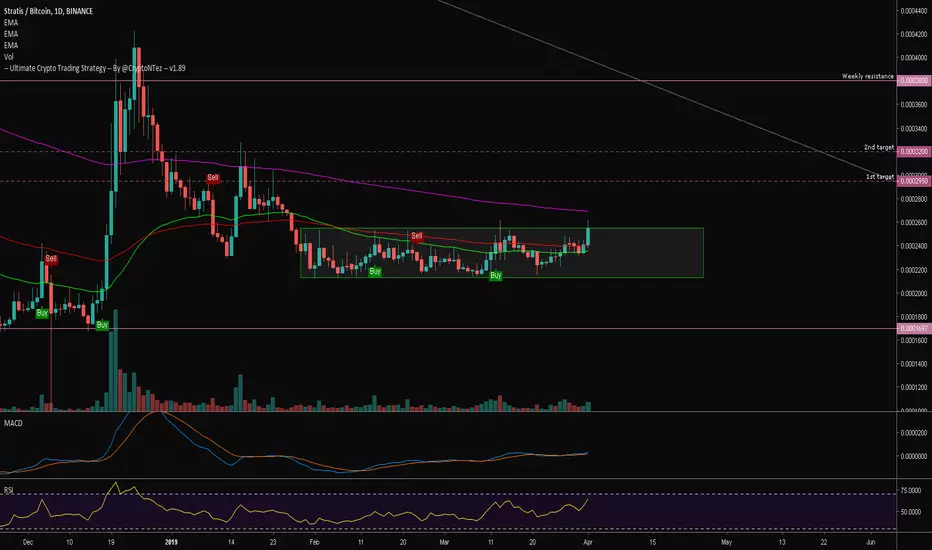Viewport: 932px width, 550px height.
Task: Click the Apr label on time axis
Action: tap(587, 542)
